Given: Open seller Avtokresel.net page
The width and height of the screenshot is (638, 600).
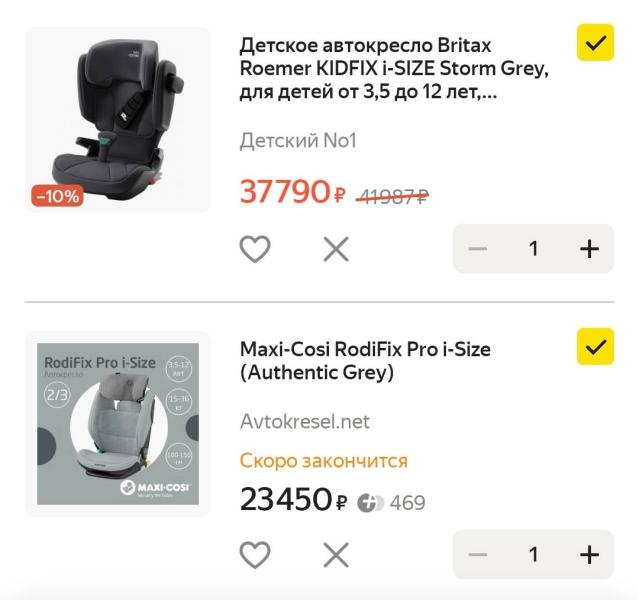Looking at the screenshot, I should coord(304,422).
